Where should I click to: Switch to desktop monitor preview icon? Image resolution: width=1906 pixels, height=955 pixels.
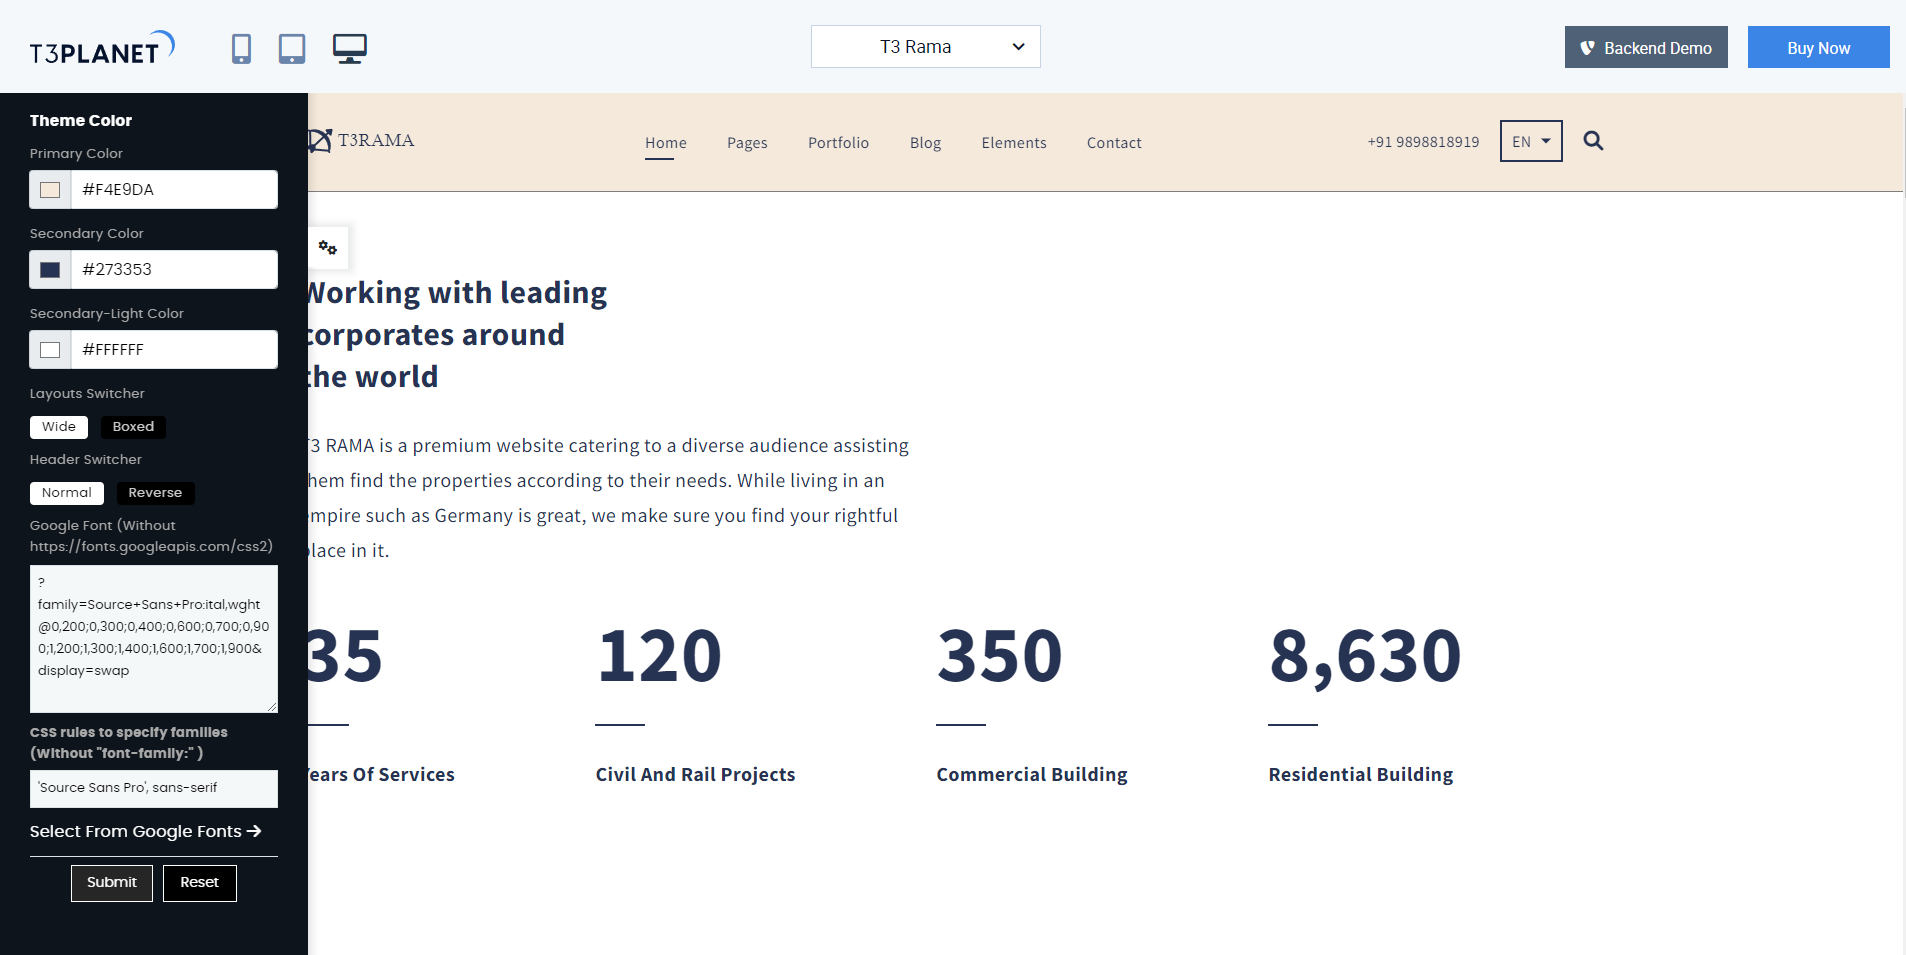(x=350, y=48)
